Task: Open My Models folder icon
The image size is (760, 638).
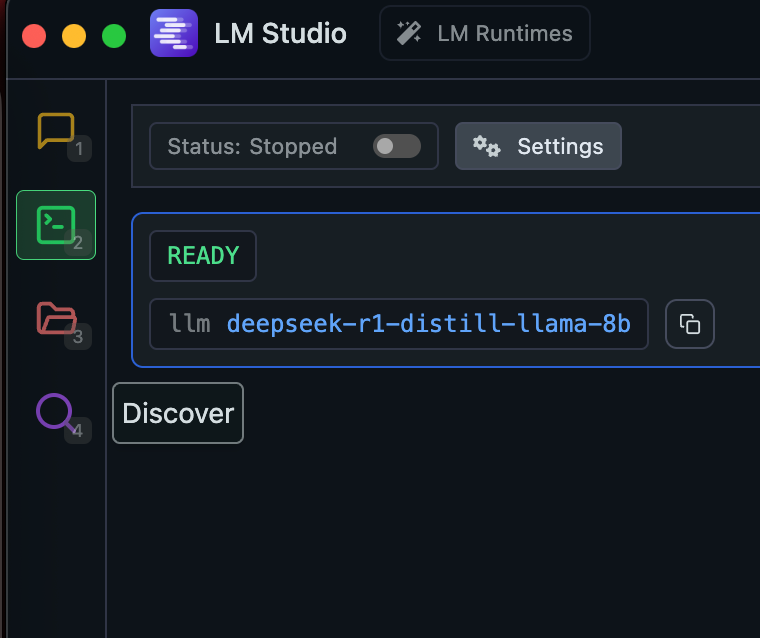Action: (57, 318)
